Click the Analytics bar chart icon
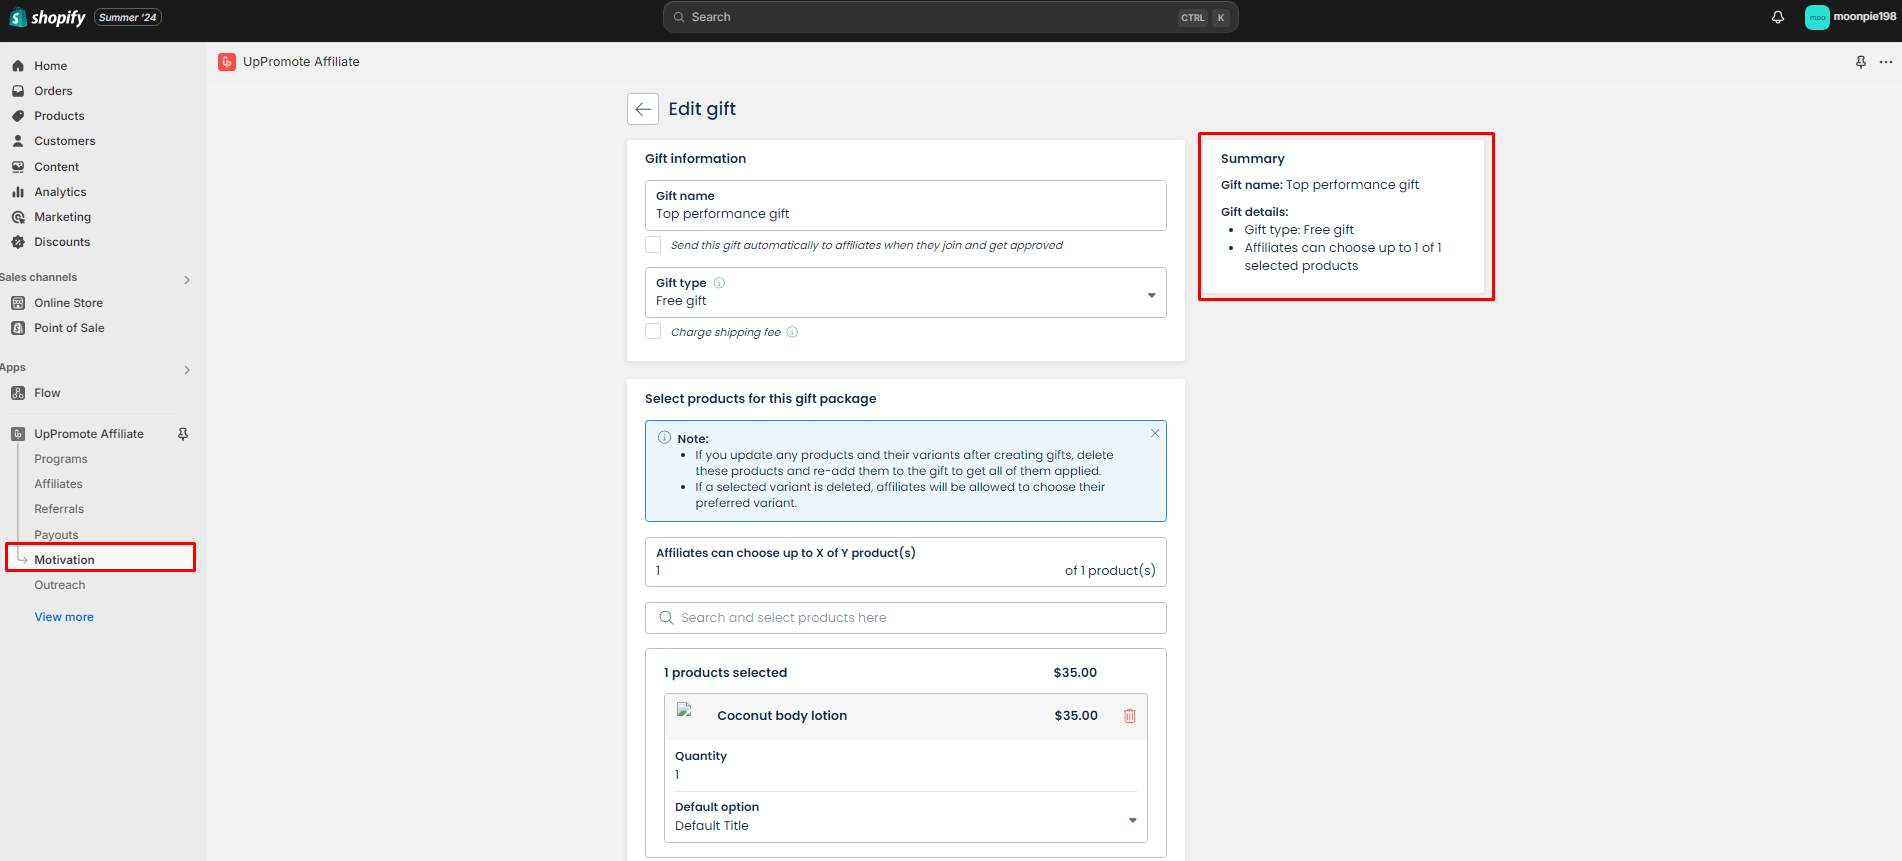 (x=18, y=192)
